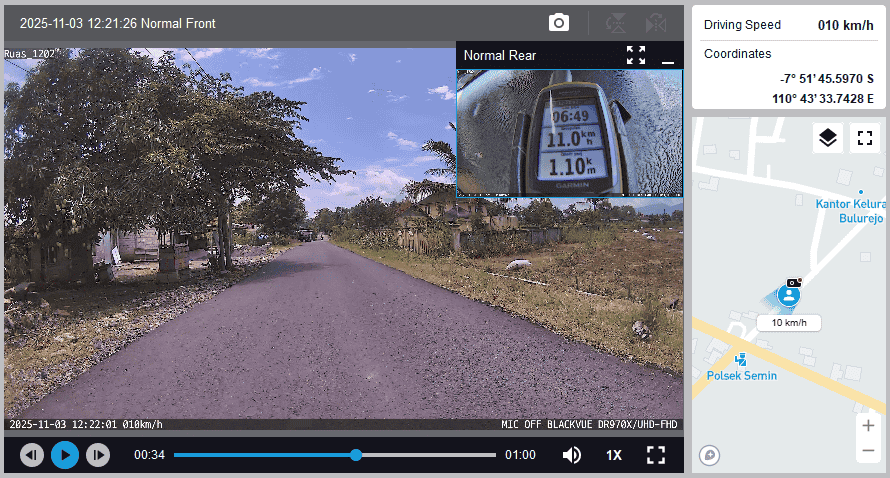Viewport: 890px width, 478px height.
Task: Change the 1X playback speed
Action: tap(613, 455)
